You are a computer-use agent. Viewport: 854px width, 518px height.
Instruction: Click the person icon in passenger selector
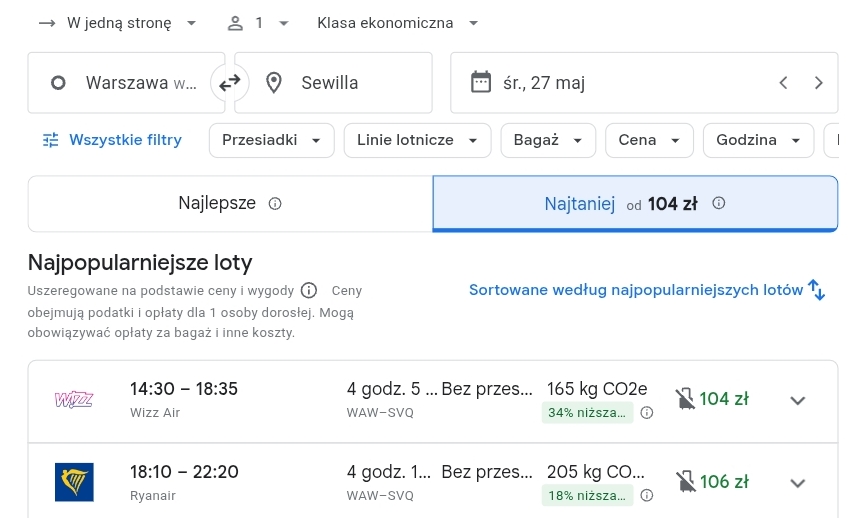[235, 23]
